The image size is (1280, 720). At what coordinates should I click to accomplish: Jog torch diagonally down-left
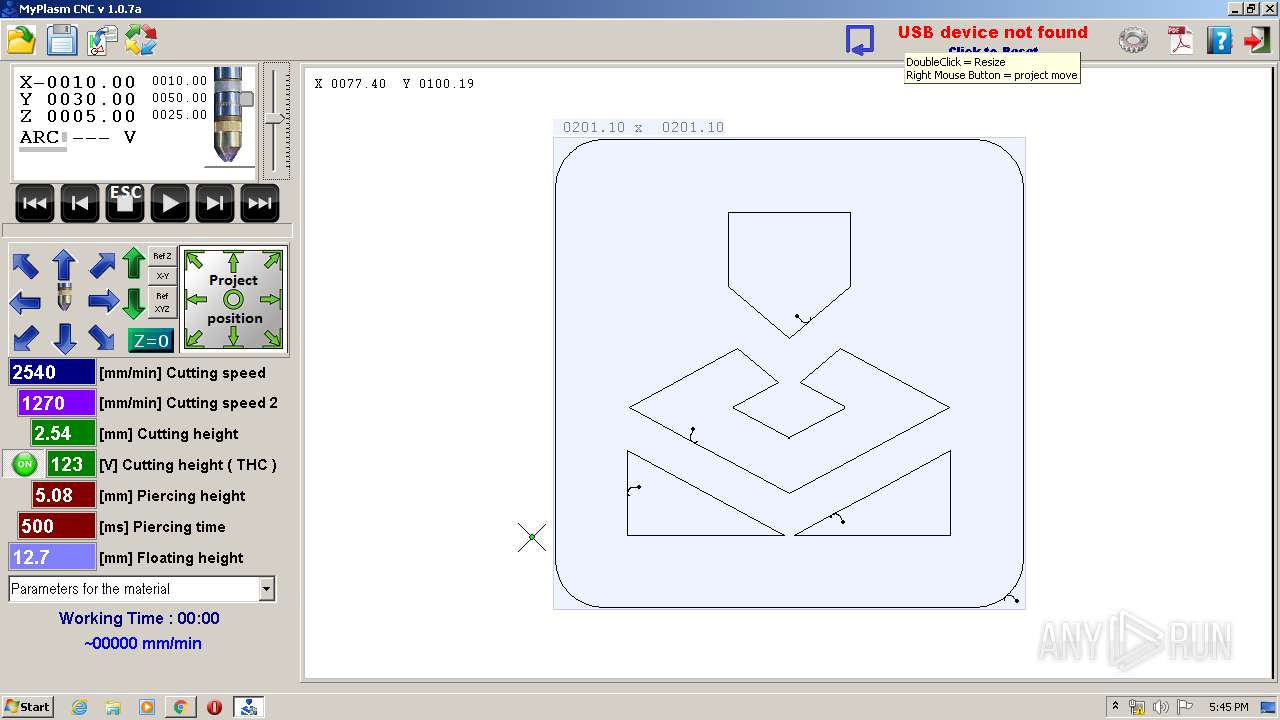click(x=25, y=337)
